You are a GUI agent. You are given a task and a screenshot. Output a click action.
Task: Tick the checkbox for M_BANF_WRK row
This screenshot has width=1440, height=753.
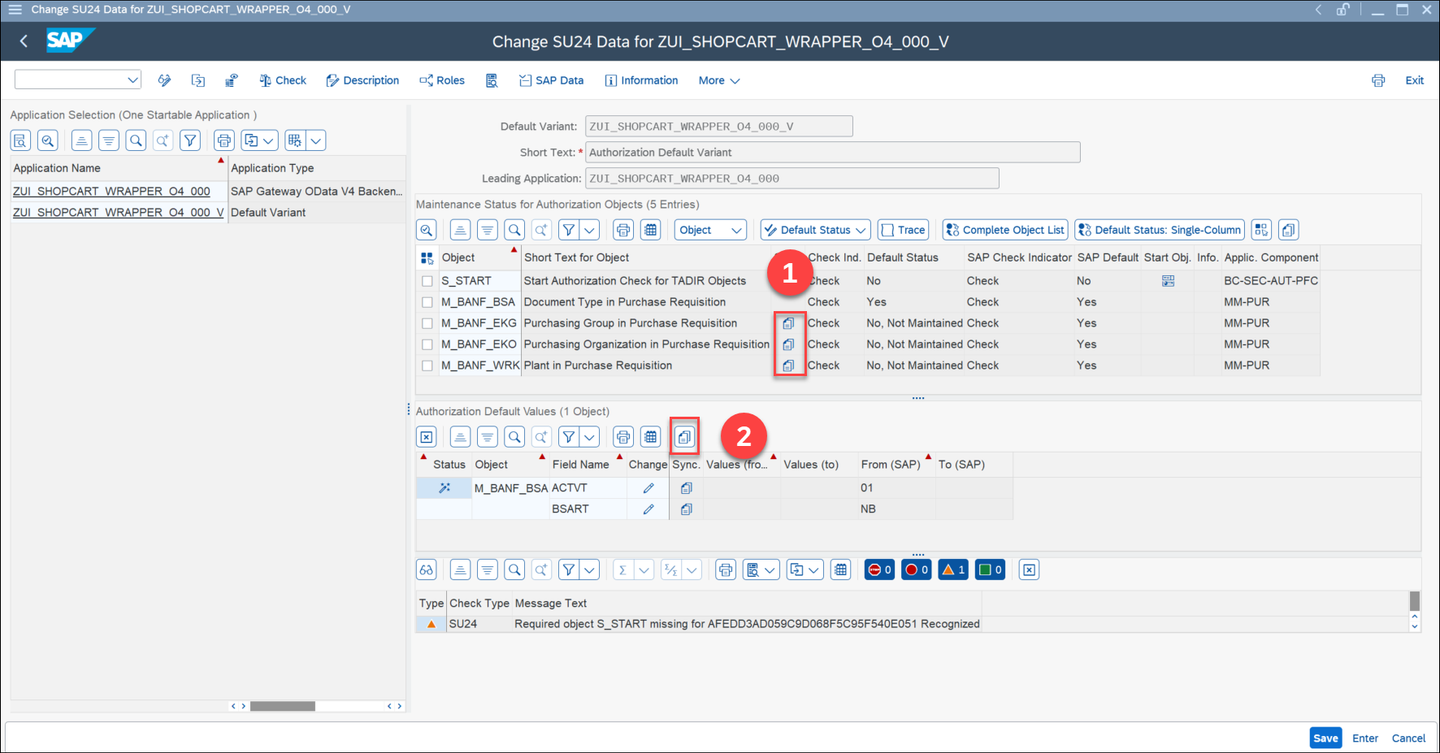click(x=427, y=365)
